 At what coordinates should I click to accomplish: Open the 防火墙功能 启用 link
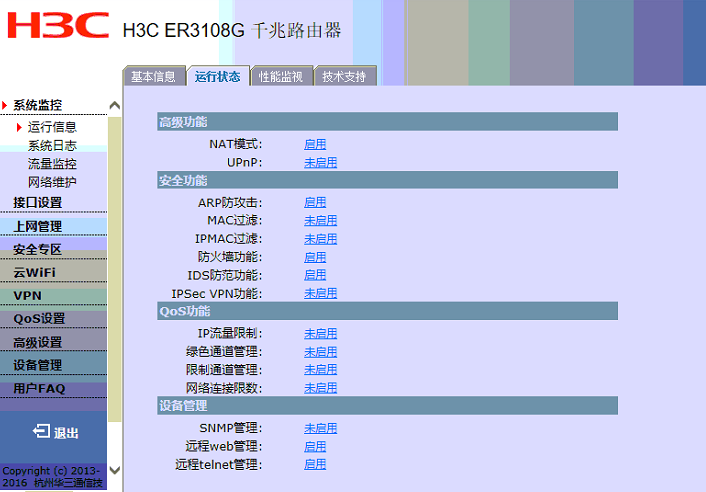[x=315, y=257]
